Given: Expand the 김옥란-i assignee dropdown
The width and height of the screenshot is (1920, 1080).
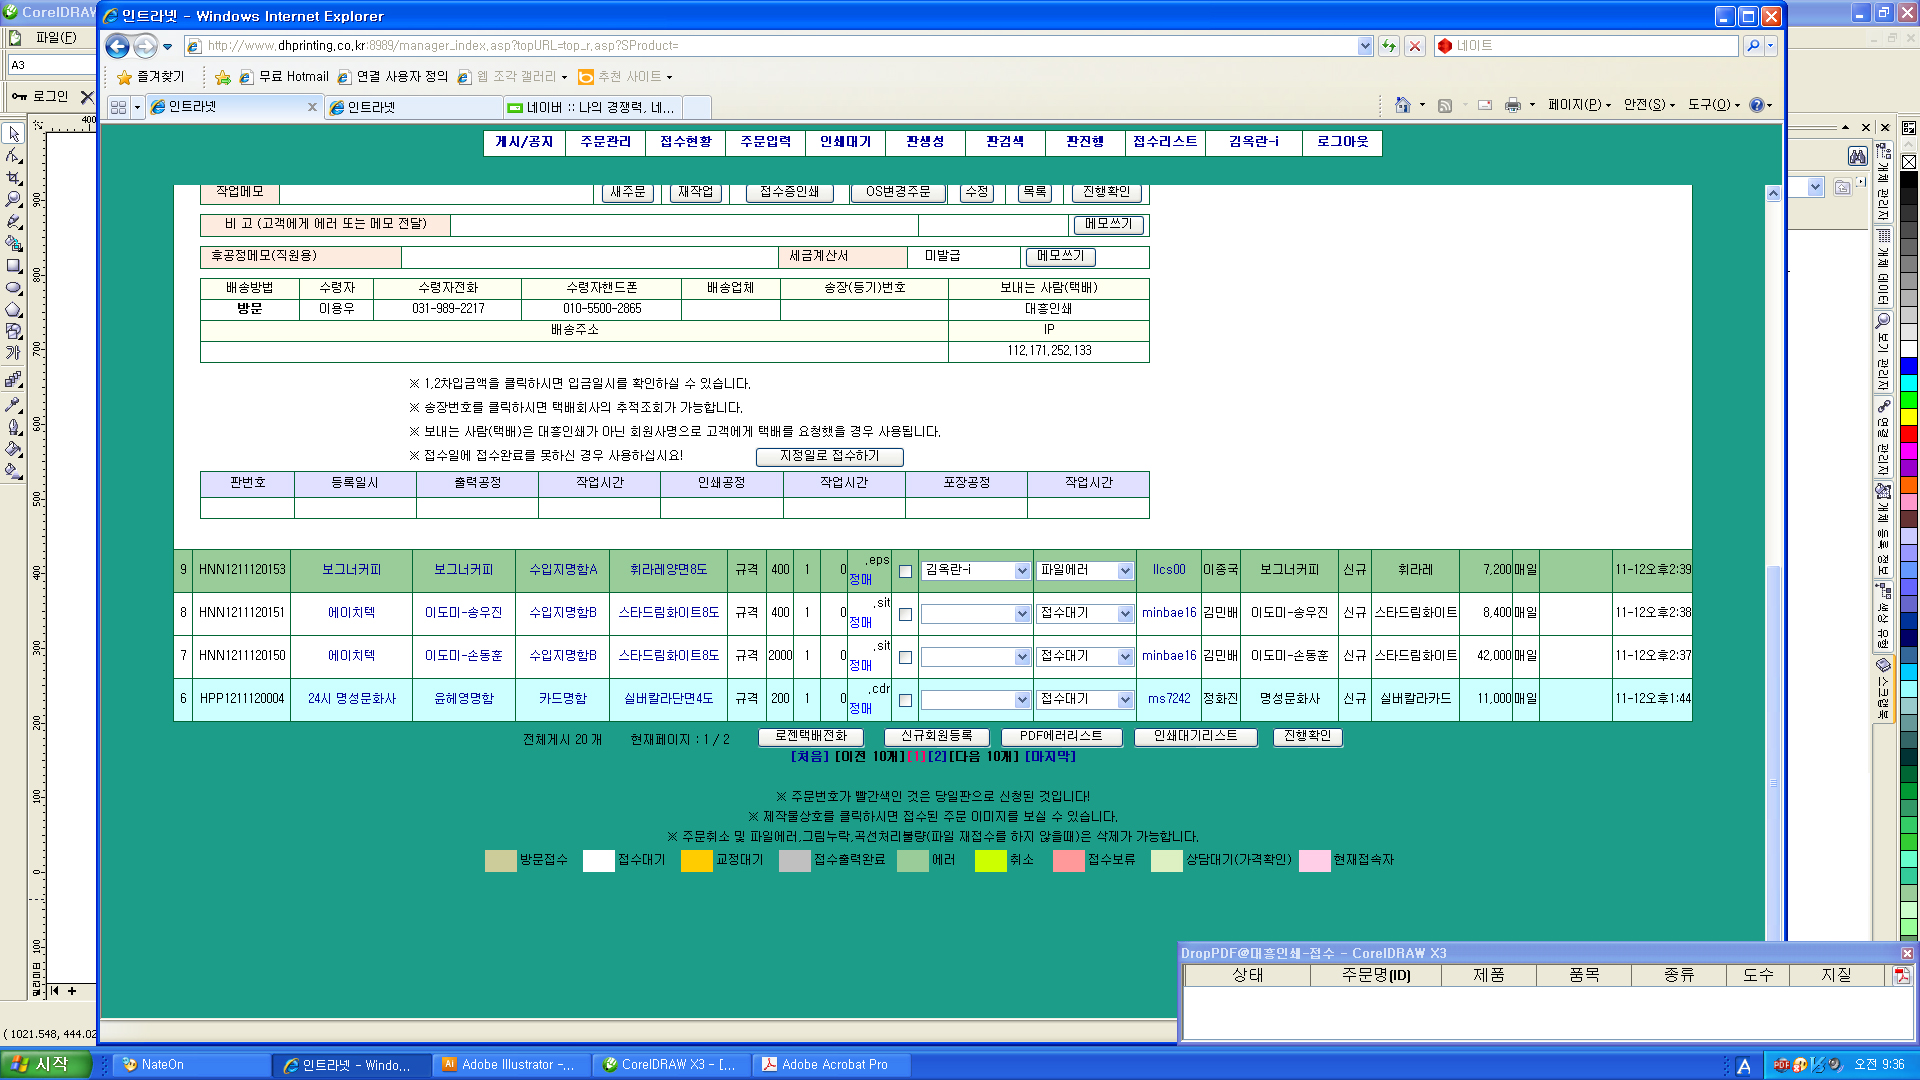Looking at the screenshot, I should tap(1022, 570).
